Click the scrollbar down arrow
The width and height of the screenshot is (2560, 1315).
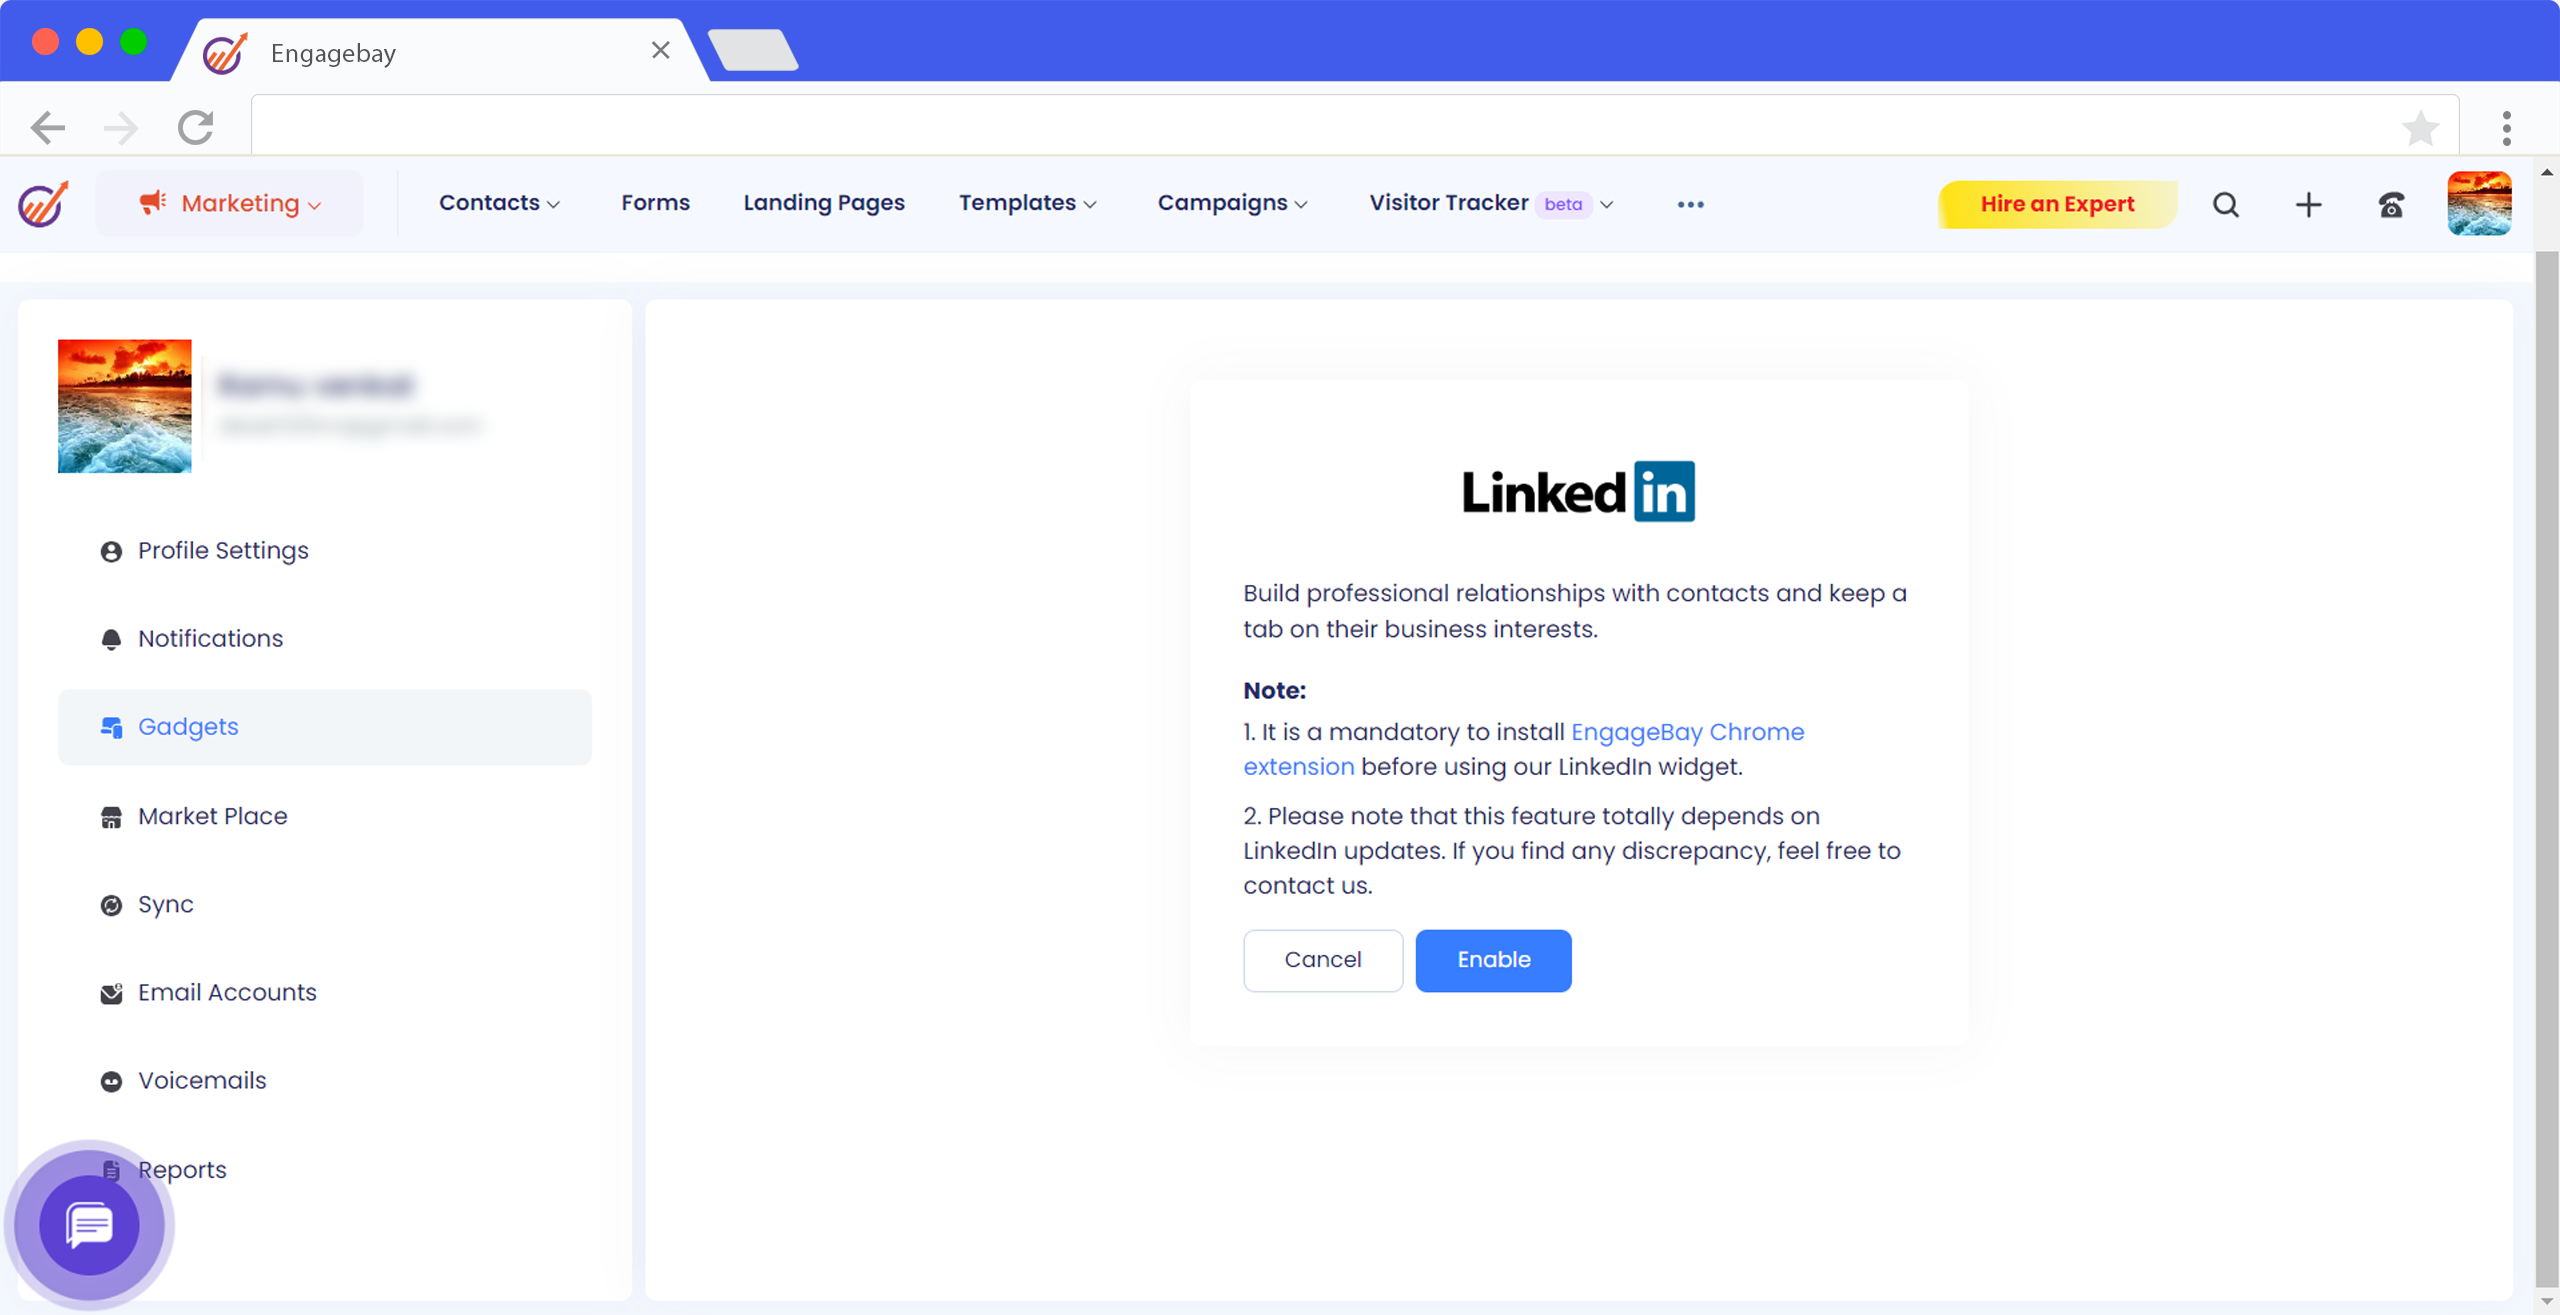2547,1302
